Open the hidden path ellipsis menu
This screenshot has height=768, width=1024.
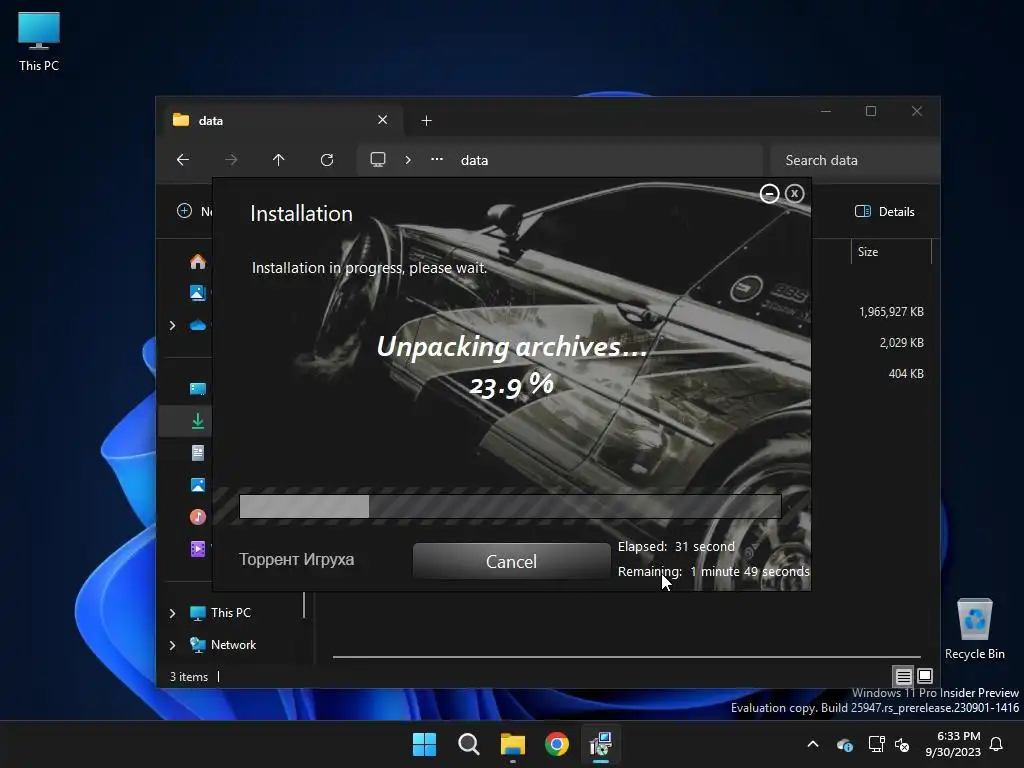click(x=437, y=159)
